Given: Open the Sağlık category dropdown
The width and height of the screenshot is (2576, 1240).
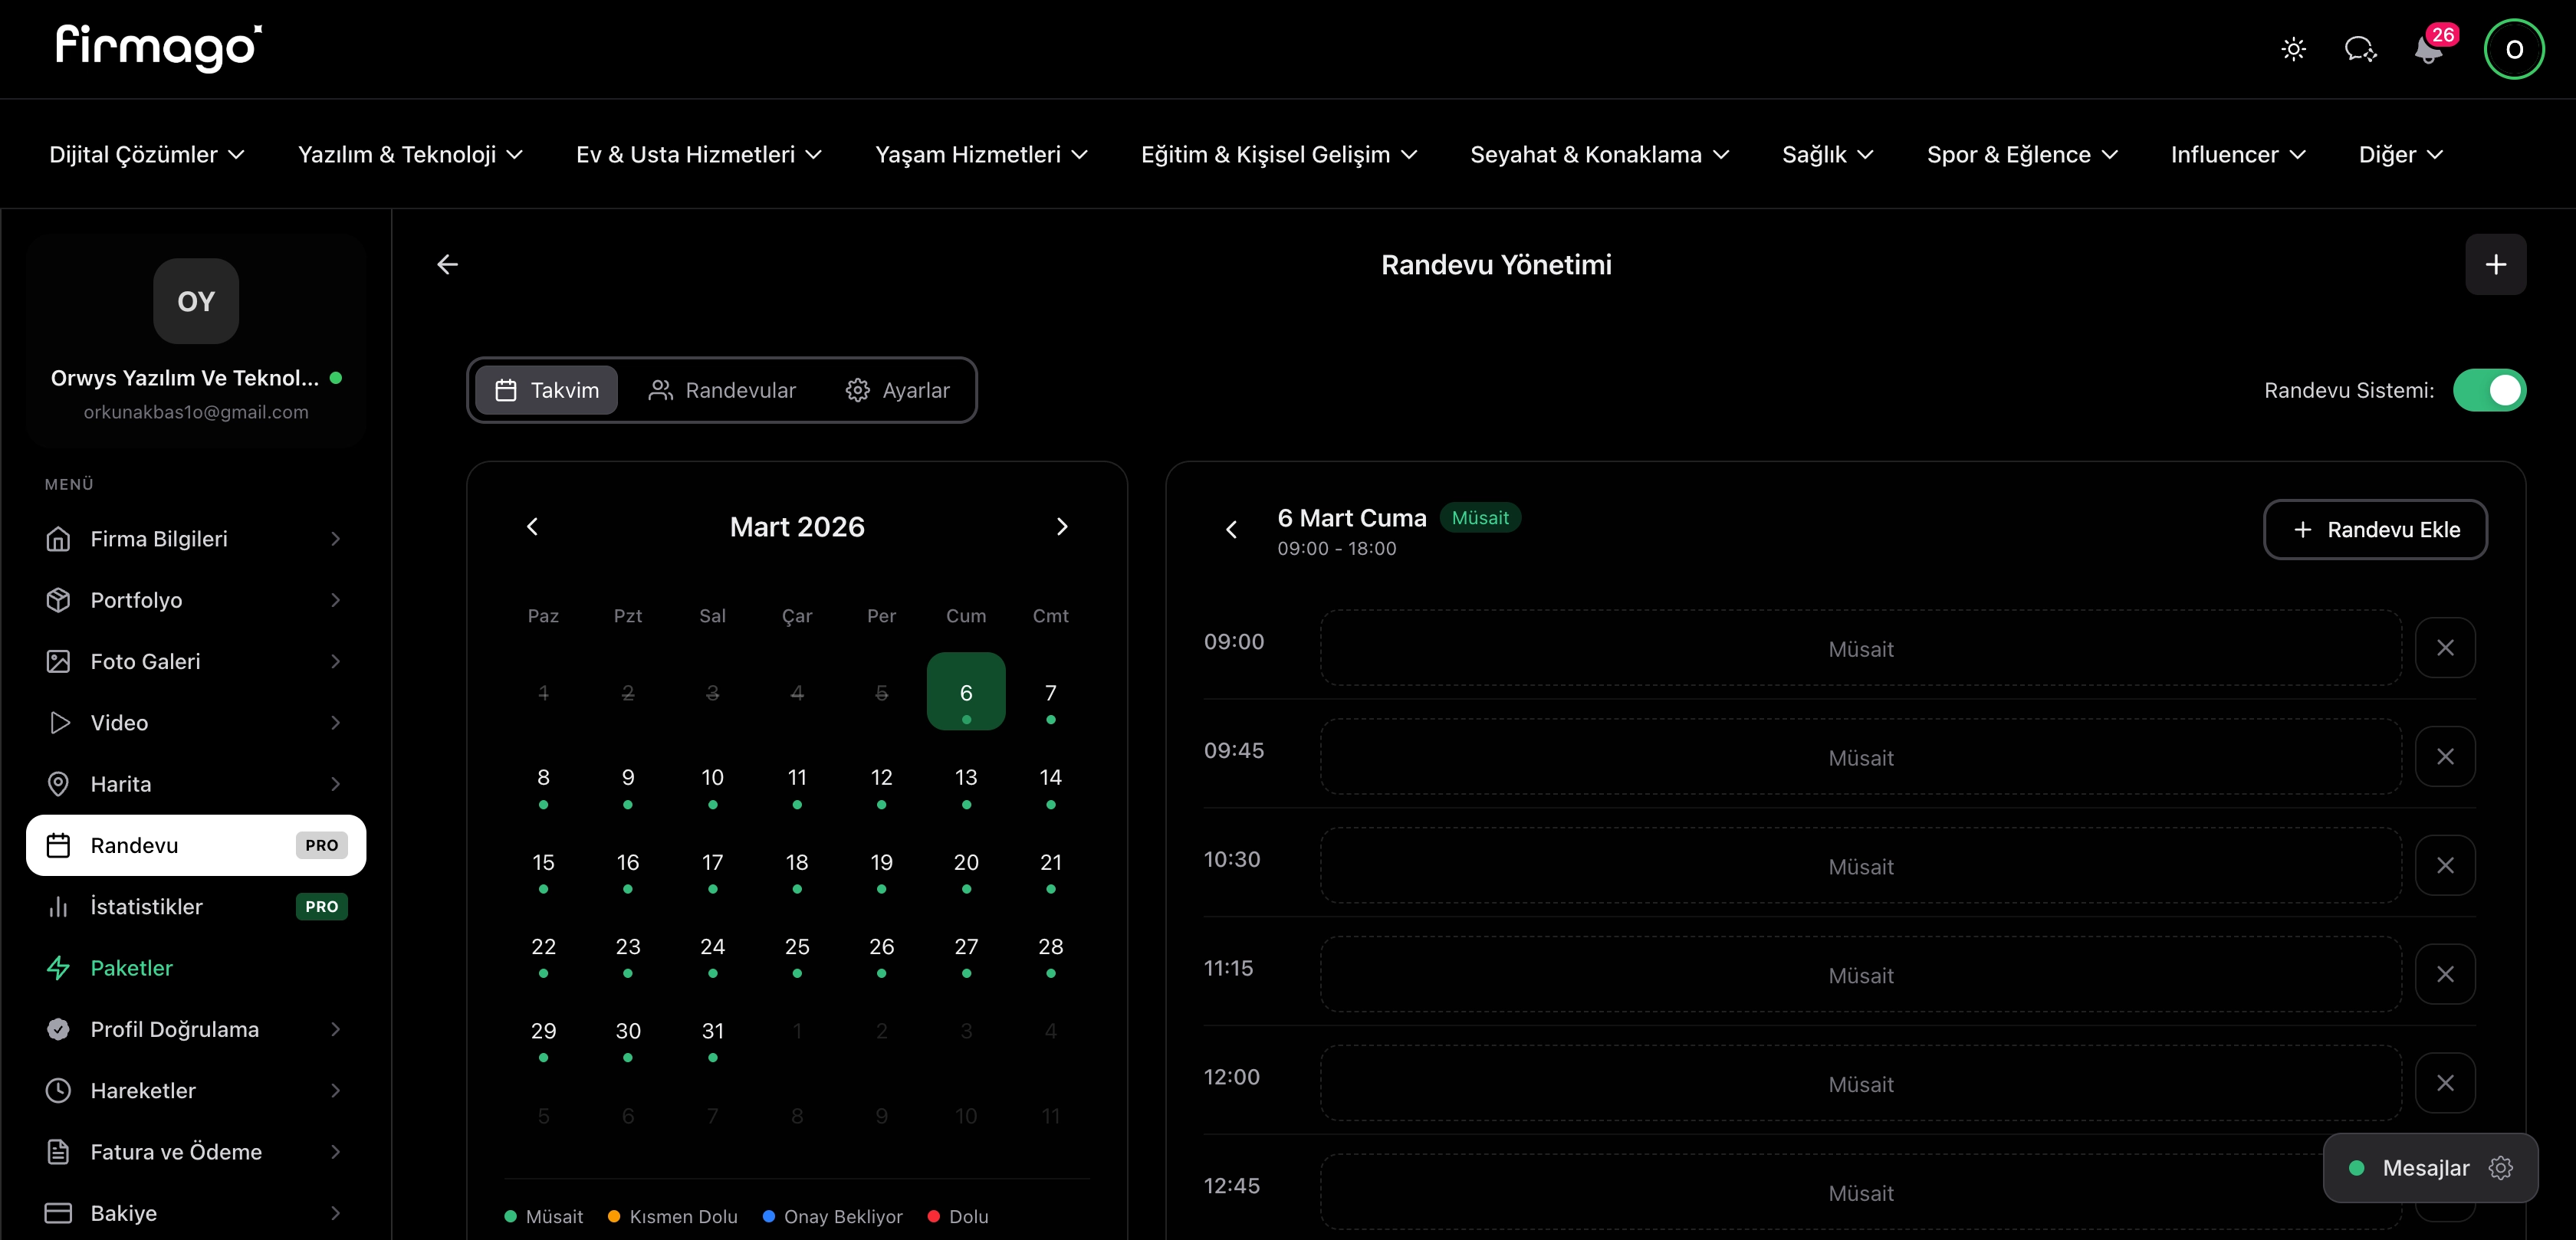Looking at the screenshot, I should point(1827,154).
